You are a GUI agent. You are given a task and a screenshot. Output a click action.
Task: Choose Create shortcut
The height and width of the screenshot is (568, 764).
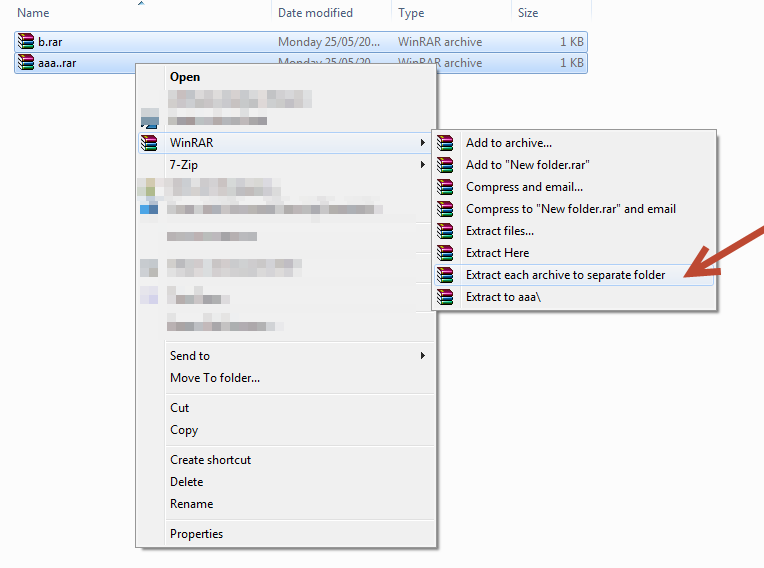click(x=210, y=460)
